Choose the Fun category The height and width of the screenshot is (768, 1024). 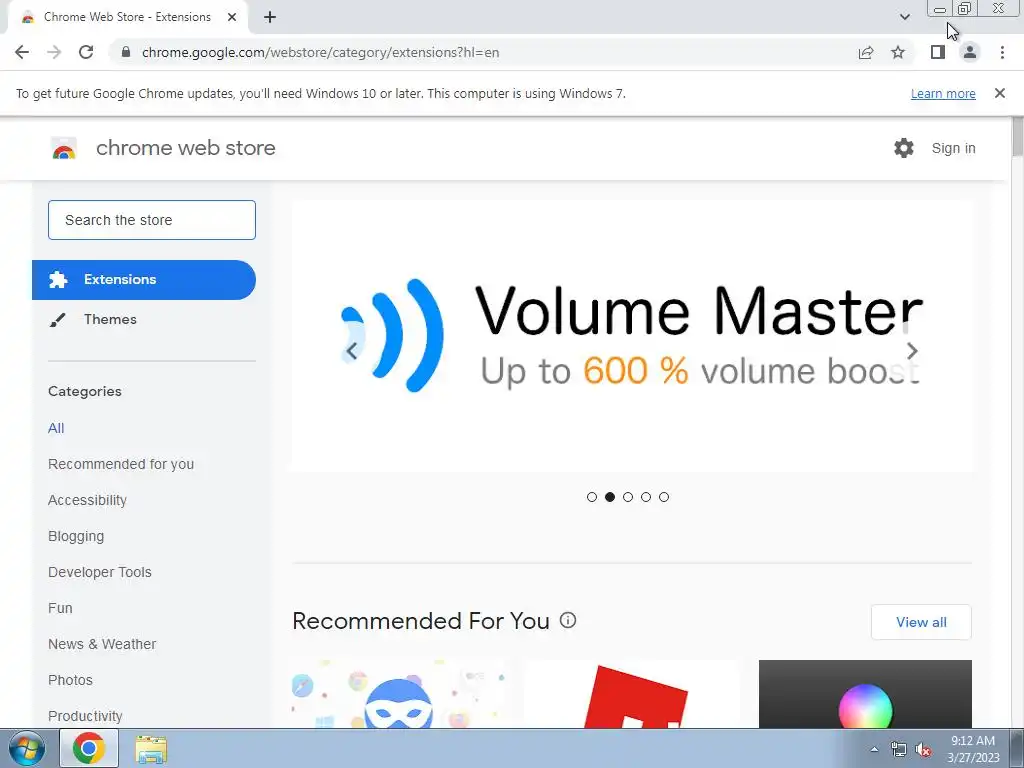[60, 608]
